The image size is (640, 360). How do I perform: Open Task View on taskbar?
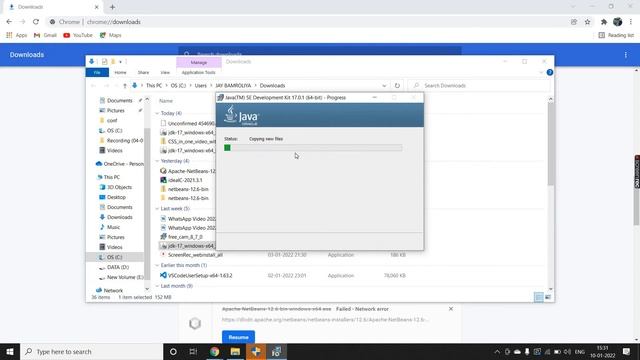click(193, 351)
